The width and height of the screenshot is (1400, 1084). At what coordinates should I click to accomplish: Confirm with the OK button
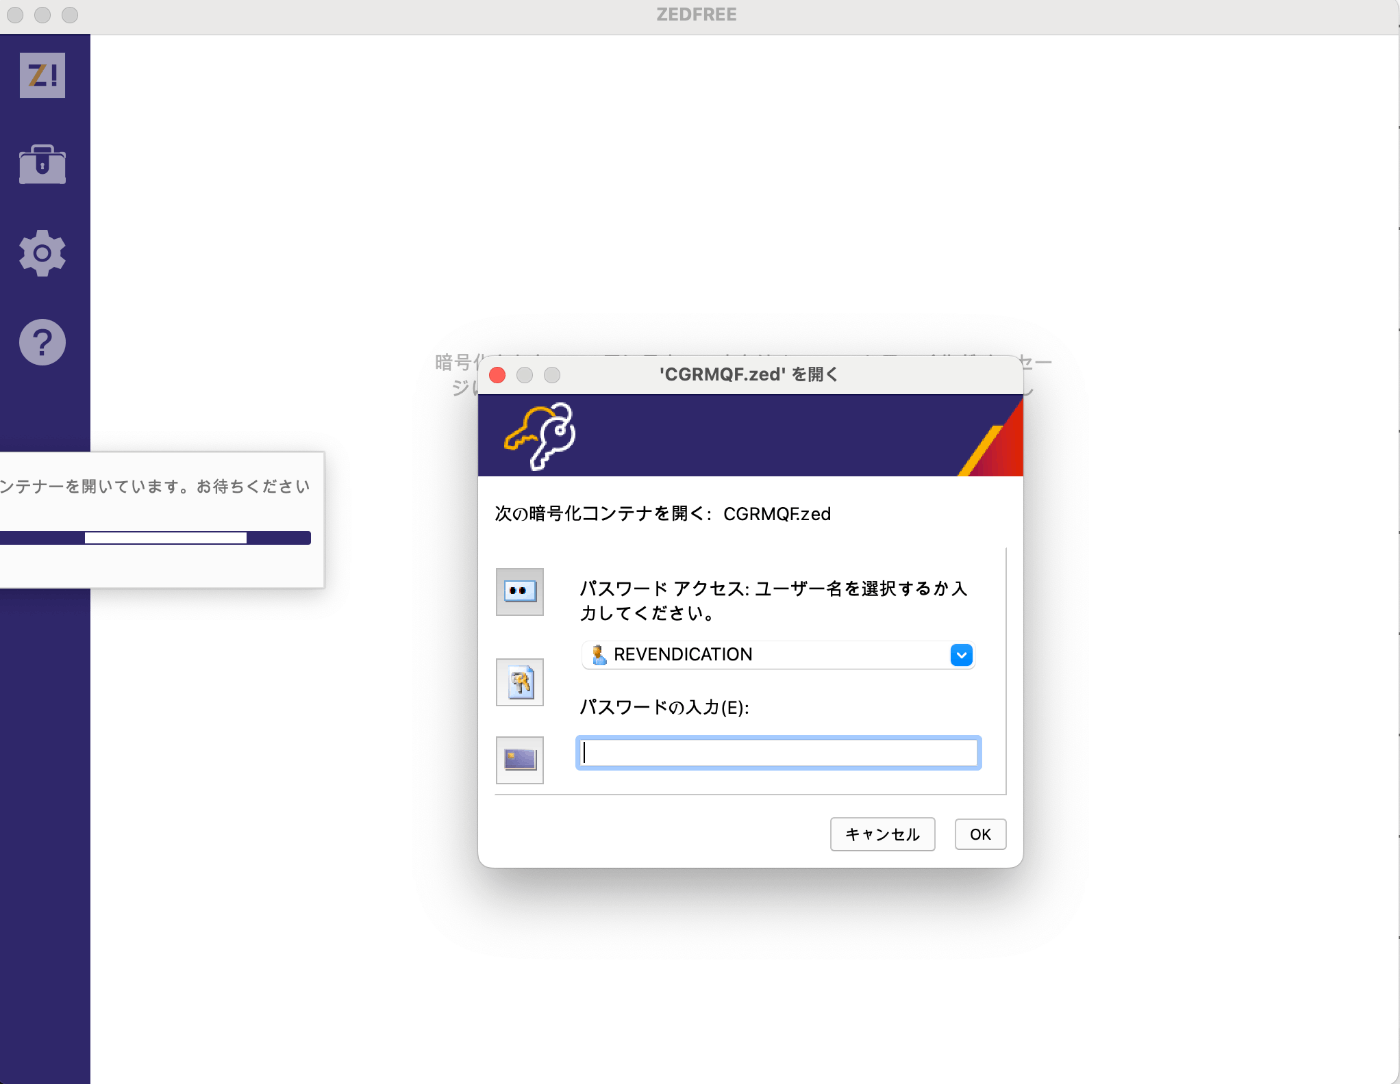(x=980, y=834)
